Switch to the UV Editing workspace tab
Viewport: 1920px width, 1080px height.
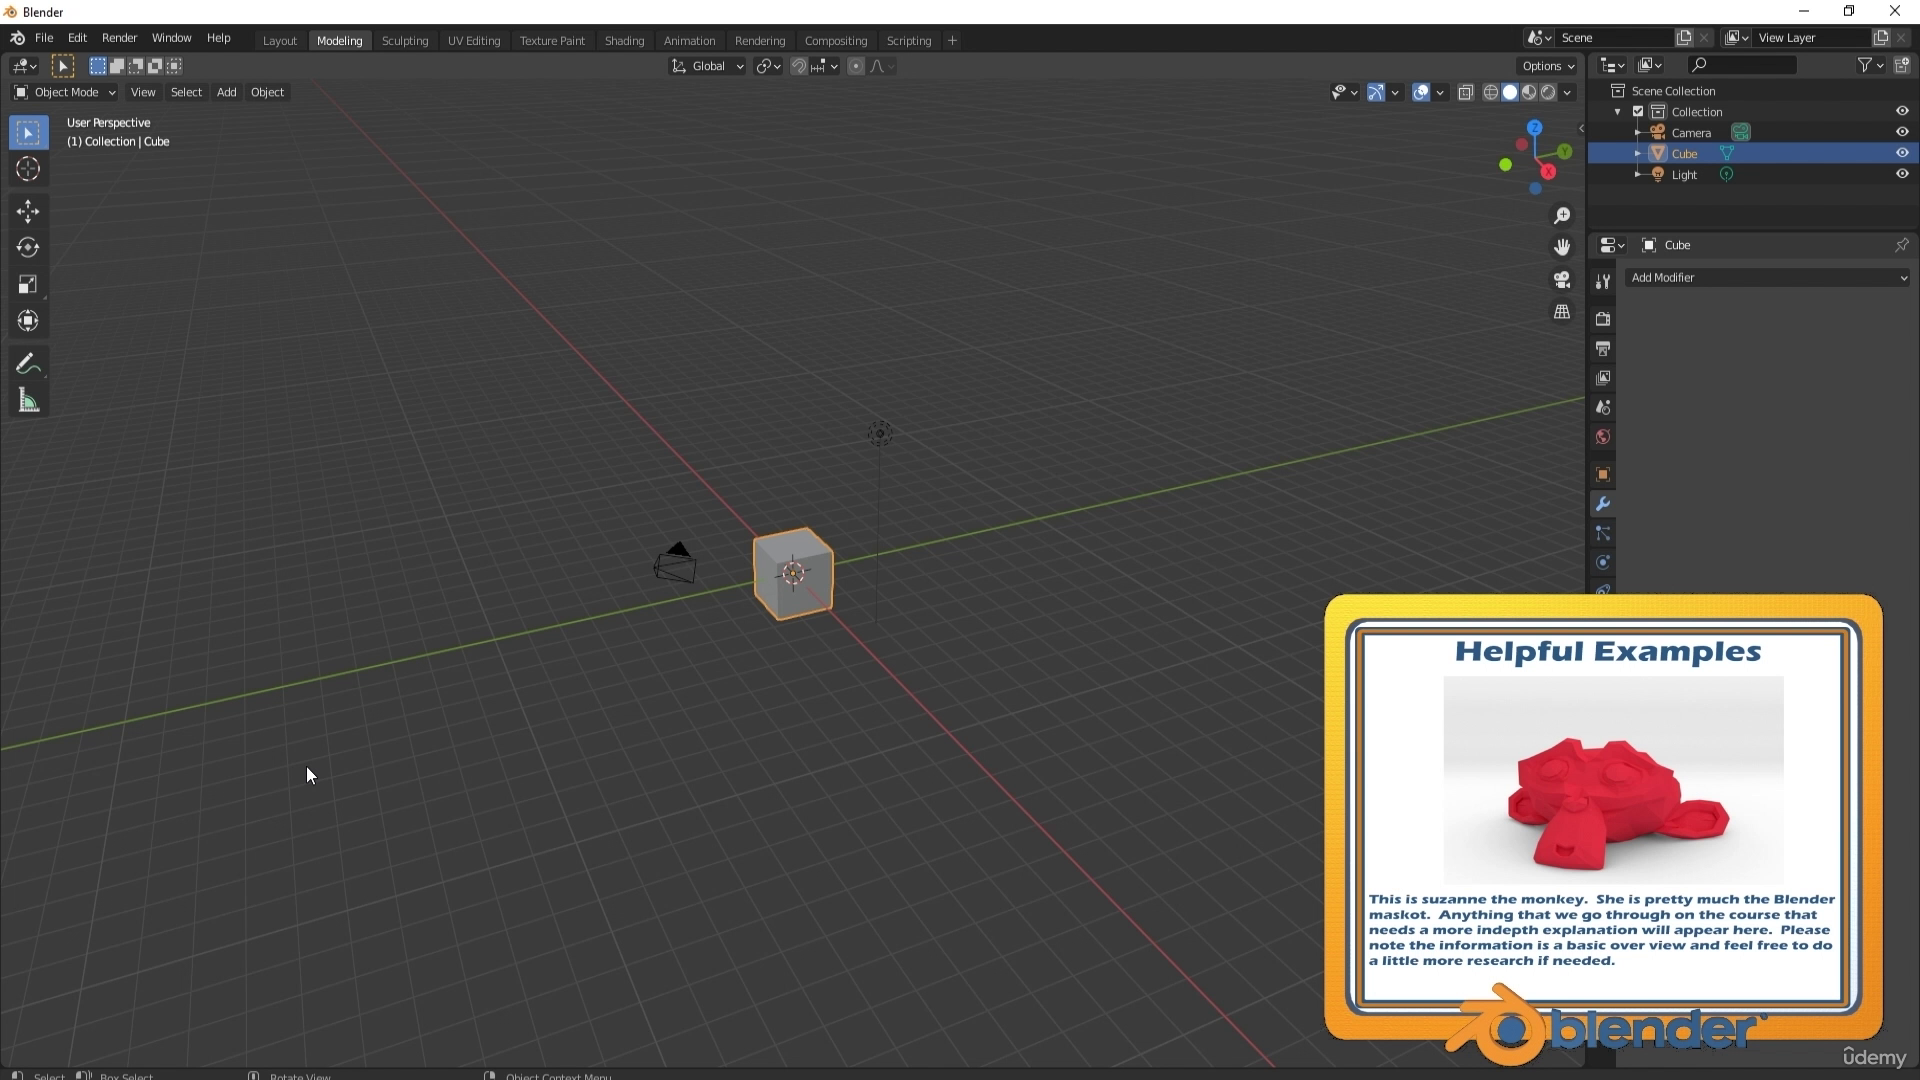coord(474,41)
